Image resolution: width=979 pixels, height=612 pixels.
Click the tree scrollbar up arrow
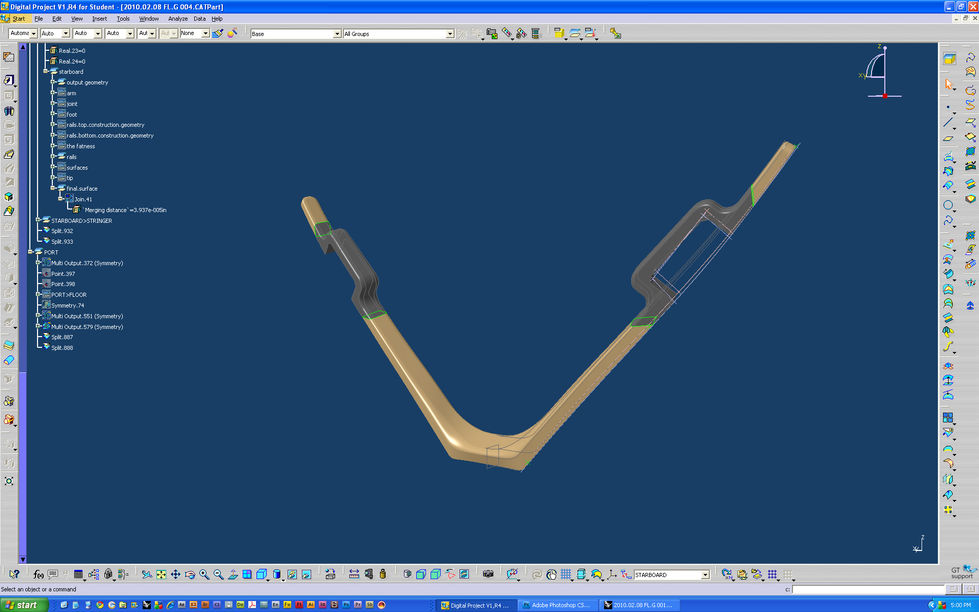tap(23, 47)
